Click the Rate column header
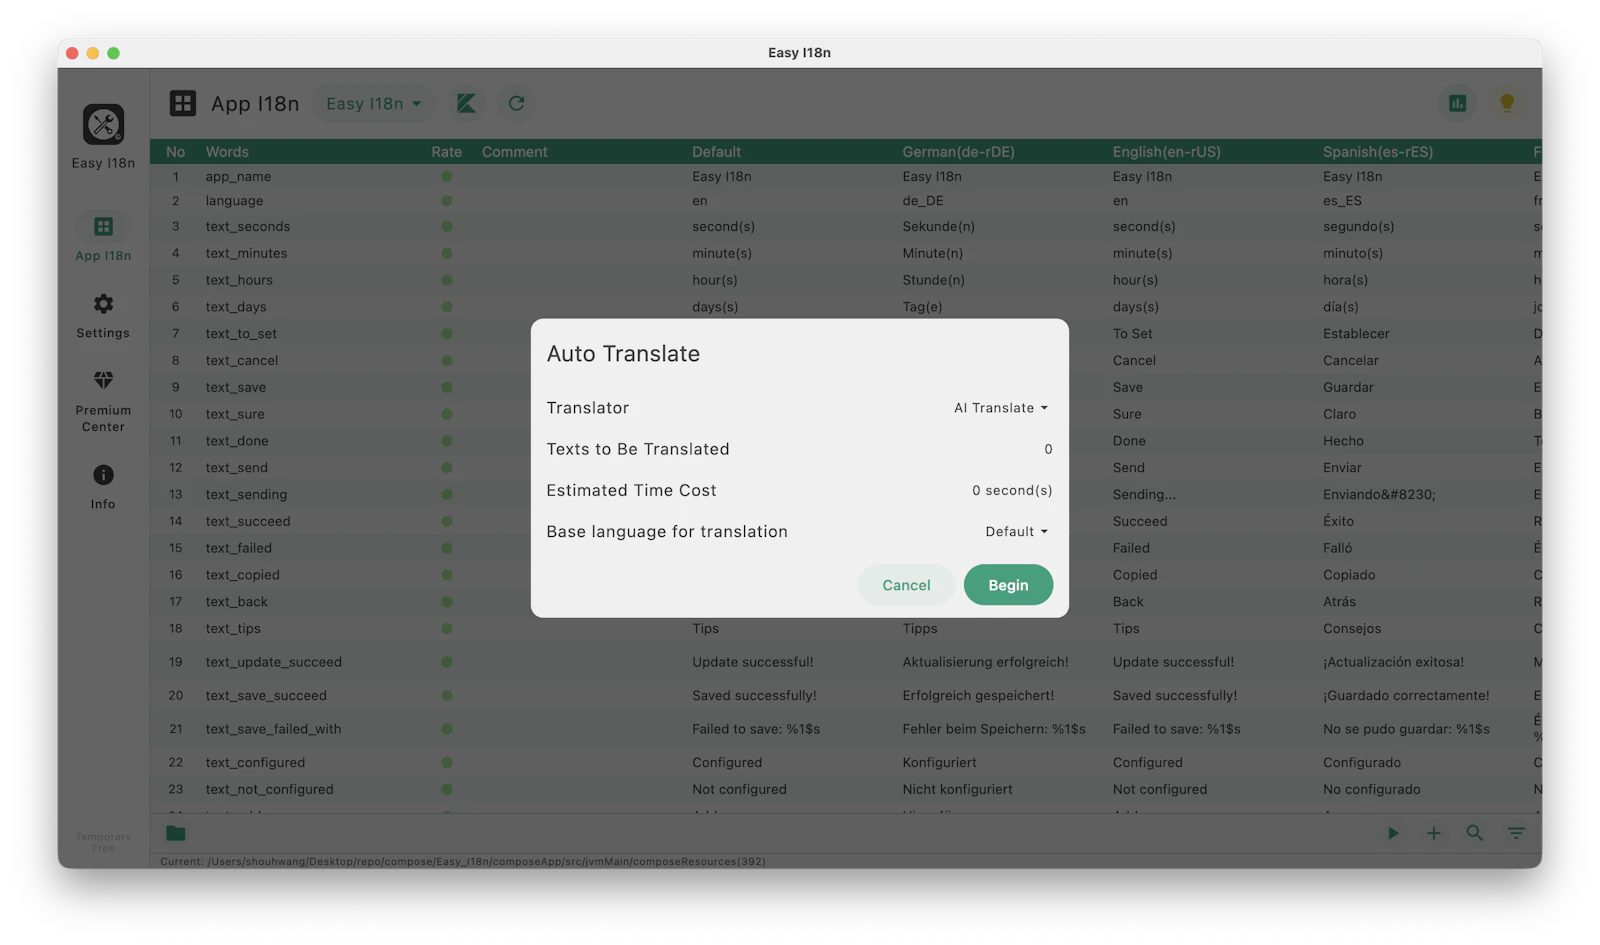 [447, 152]
